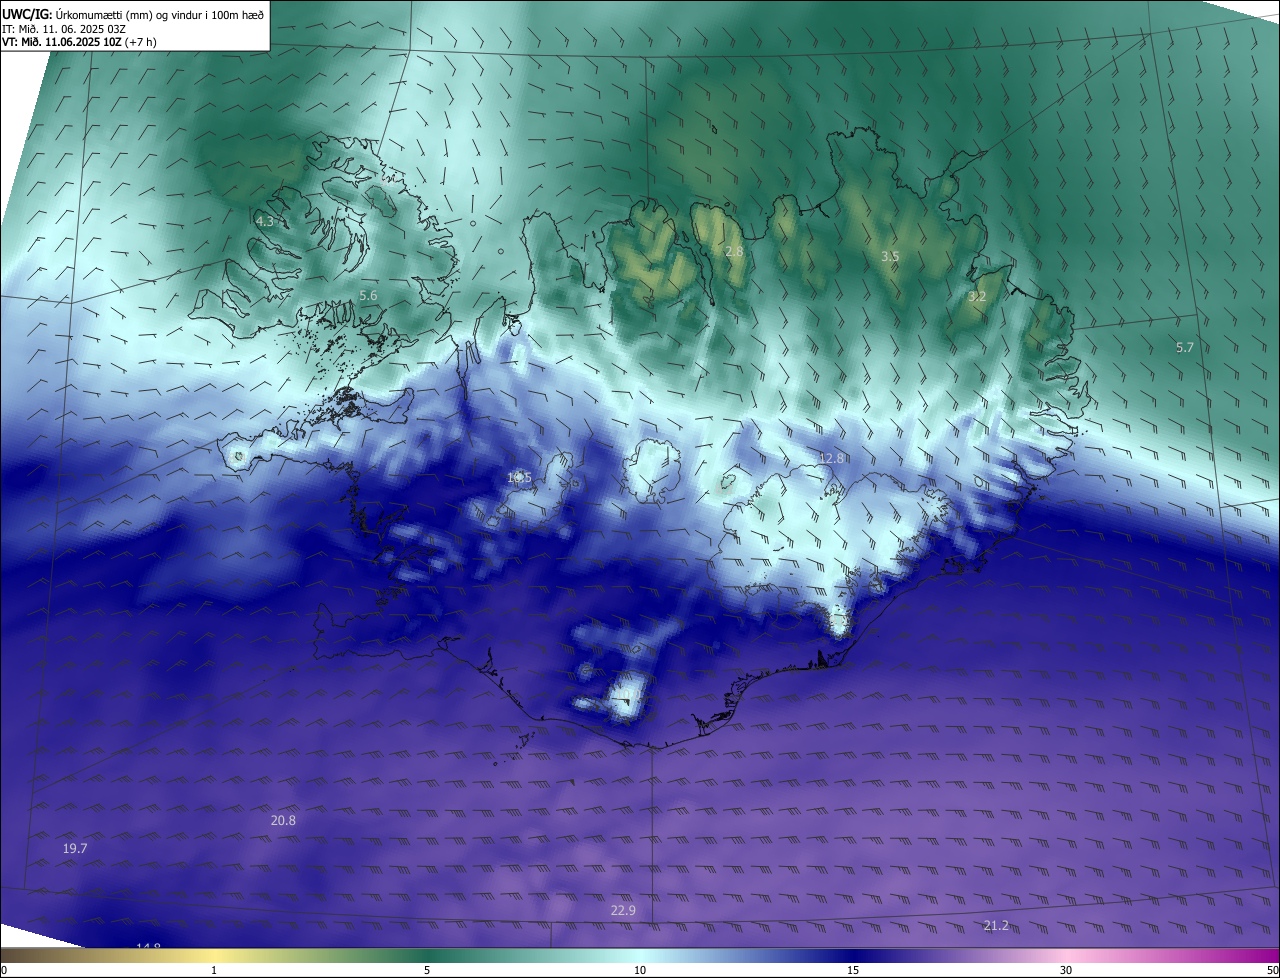
Task: Click the "VT: Mið. 11.06.2025 10Z (+7 h)" line
Action: click(79, 42)
